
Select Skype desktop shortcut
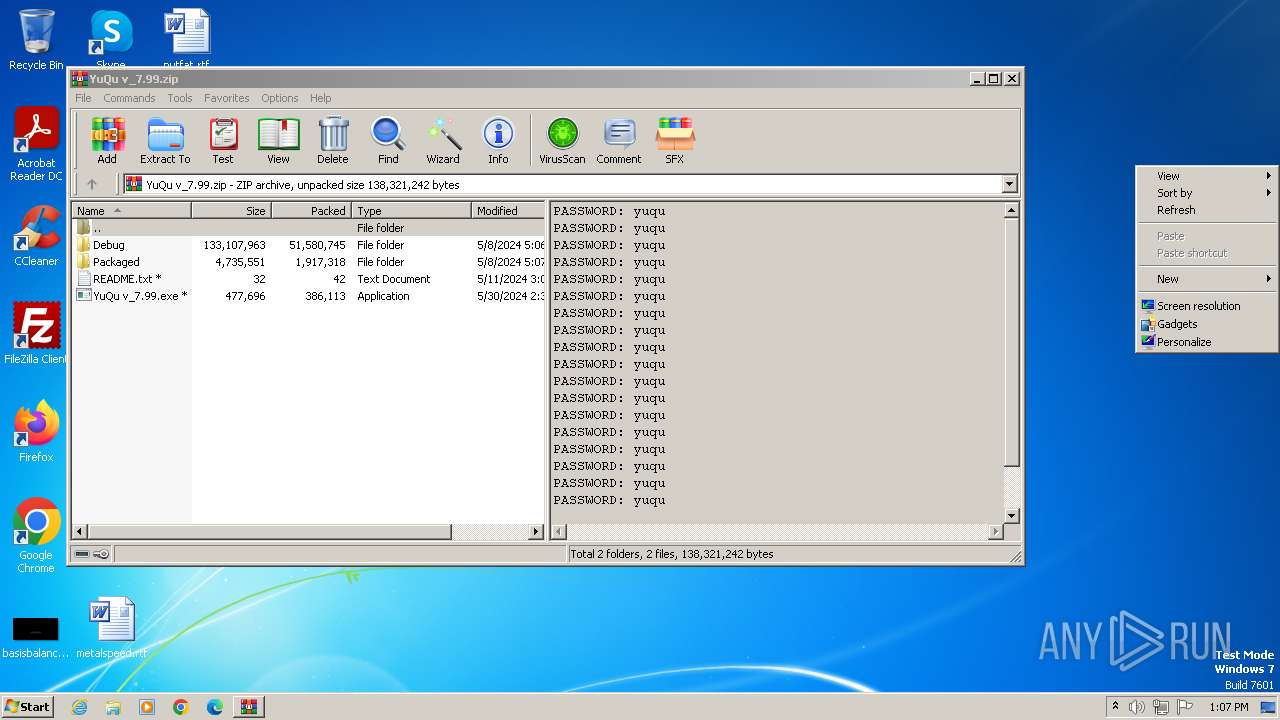tap(110, 40)
